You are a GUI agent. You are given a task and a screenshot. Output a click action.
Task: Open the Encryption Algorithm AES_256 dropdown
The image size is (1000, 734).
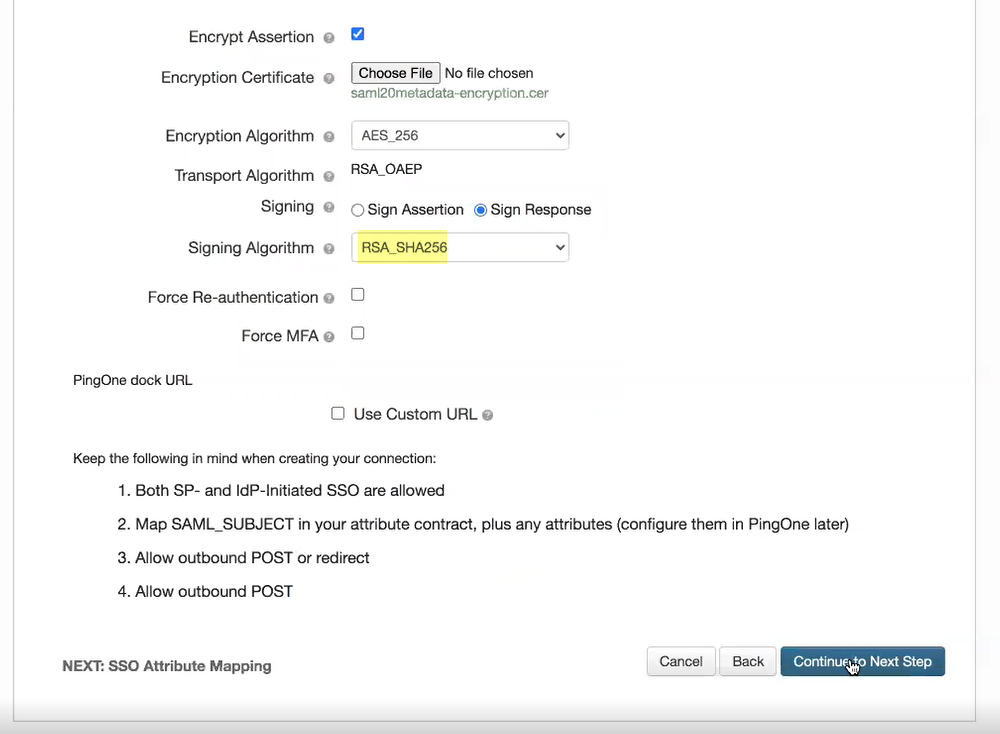coord(460,136)
